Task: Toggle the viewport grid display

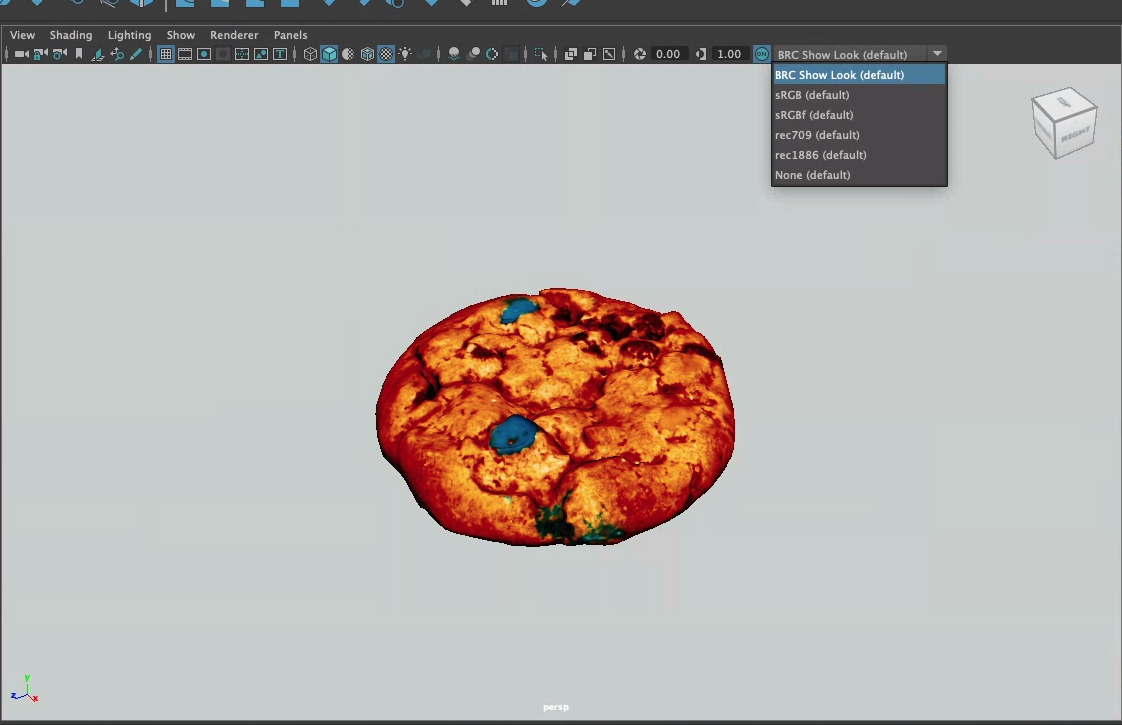Action: coord(166,54)
